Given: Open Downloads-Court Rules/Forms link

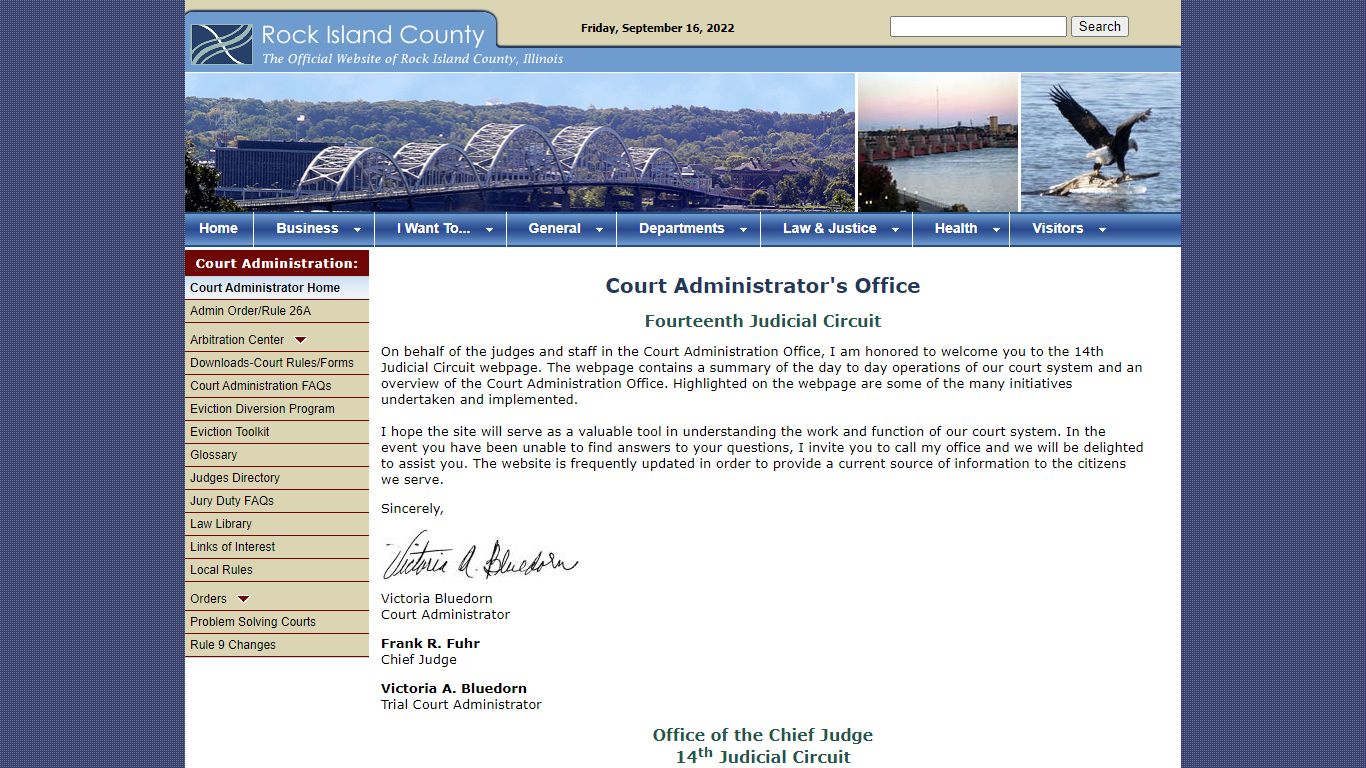Looking at the screenshot, I should (x=277, y=363).
